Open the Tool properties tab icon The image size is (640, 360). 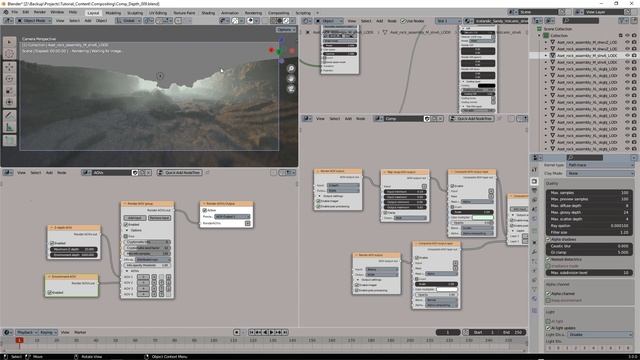coord(535,169)
